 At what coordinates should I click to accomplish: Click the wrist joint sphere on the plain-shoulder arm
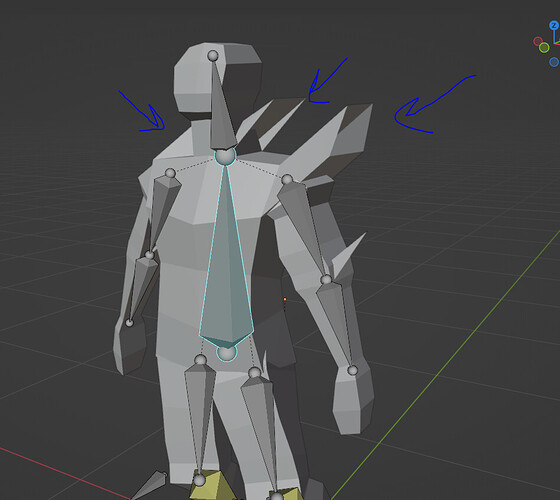(x=129, y=323)
